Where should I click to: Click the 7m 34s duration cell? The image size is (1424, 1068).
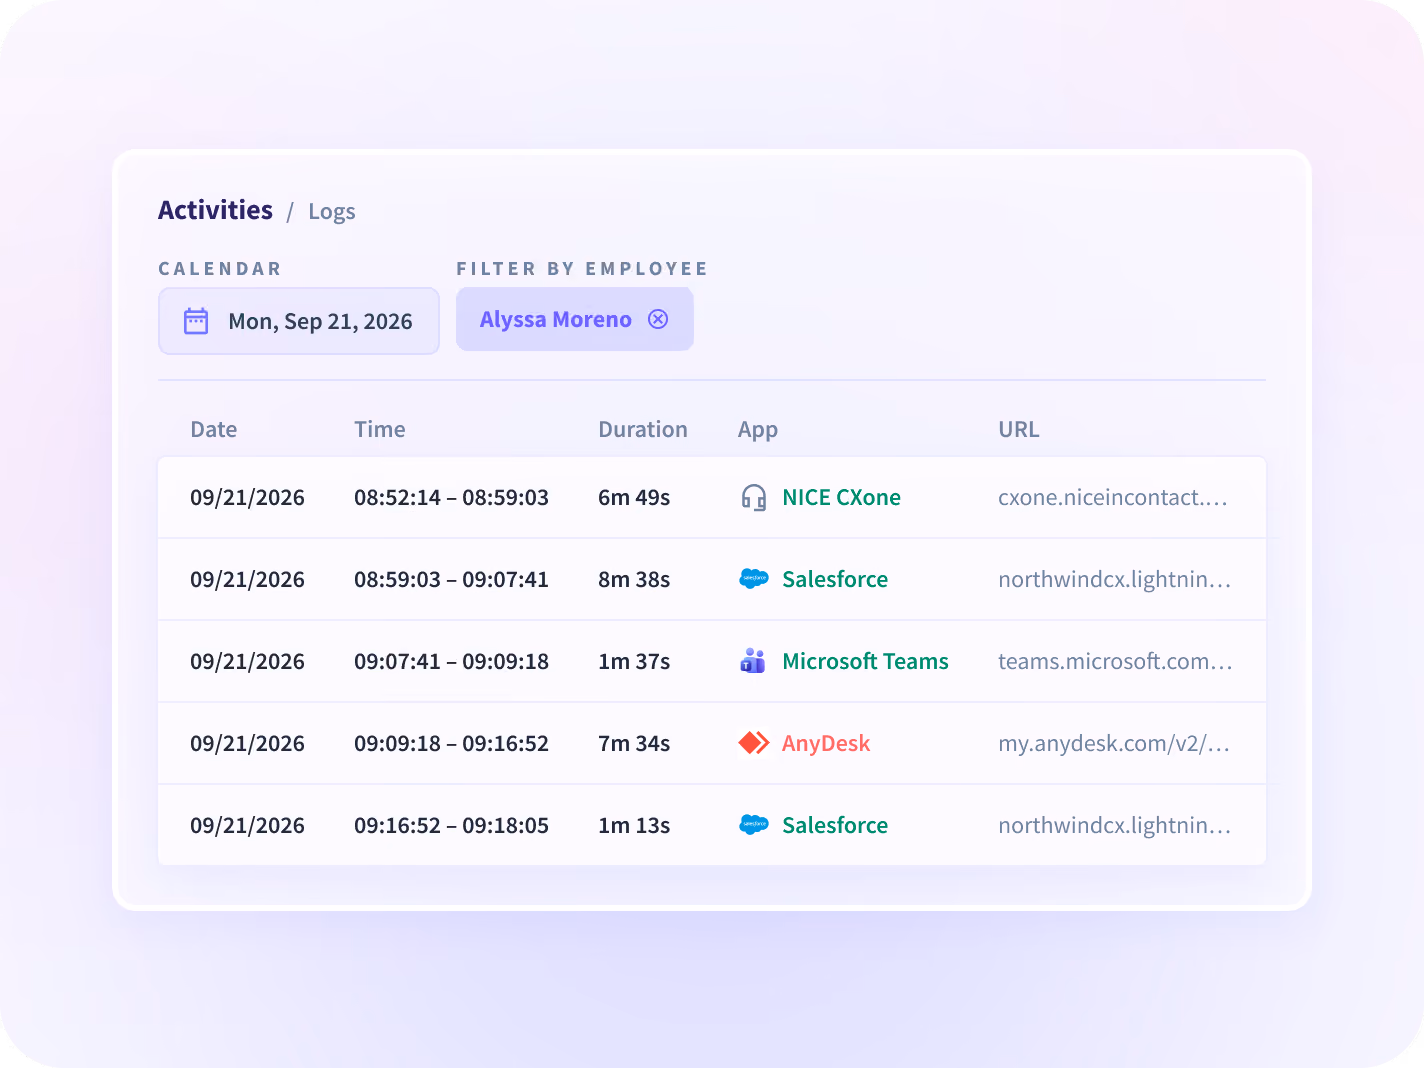coord(634,743)
